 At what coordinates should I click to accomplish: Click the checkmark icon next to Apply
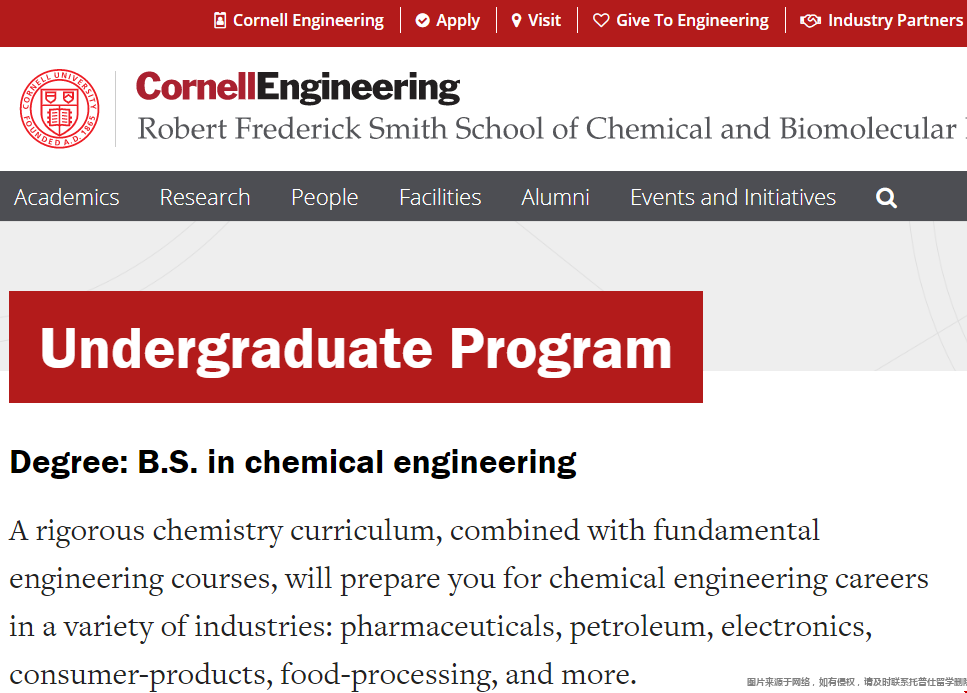pos(422,20)
